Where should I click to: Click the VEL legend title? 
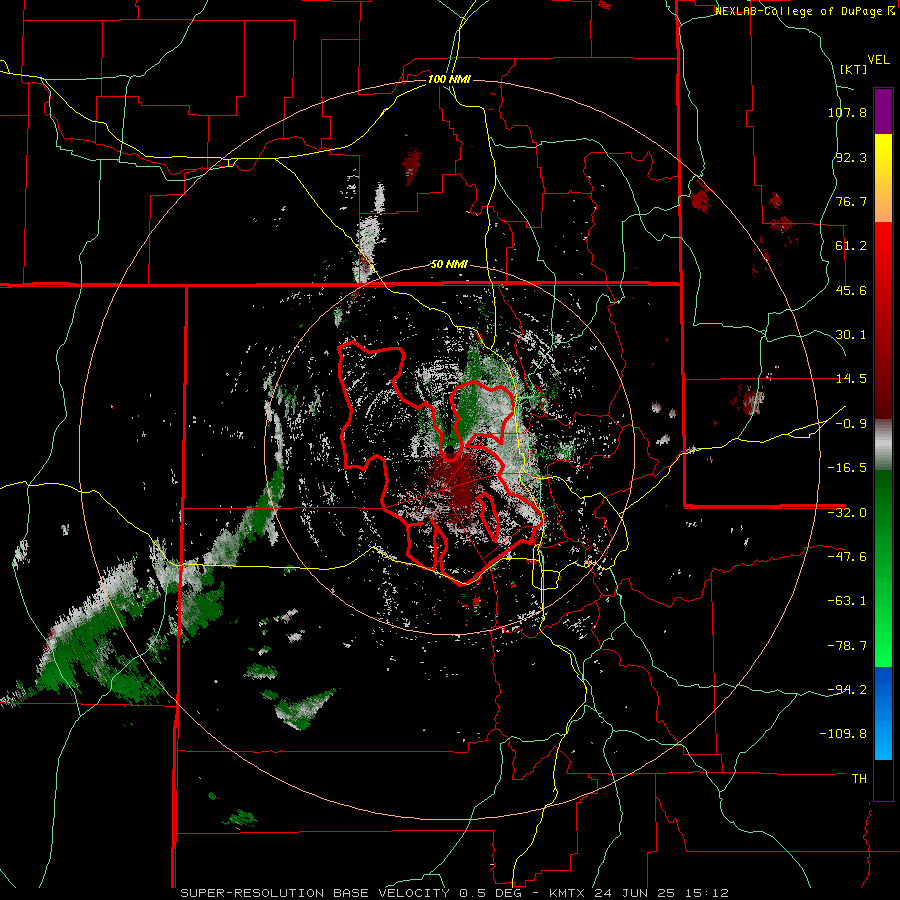tap(878, 59)
